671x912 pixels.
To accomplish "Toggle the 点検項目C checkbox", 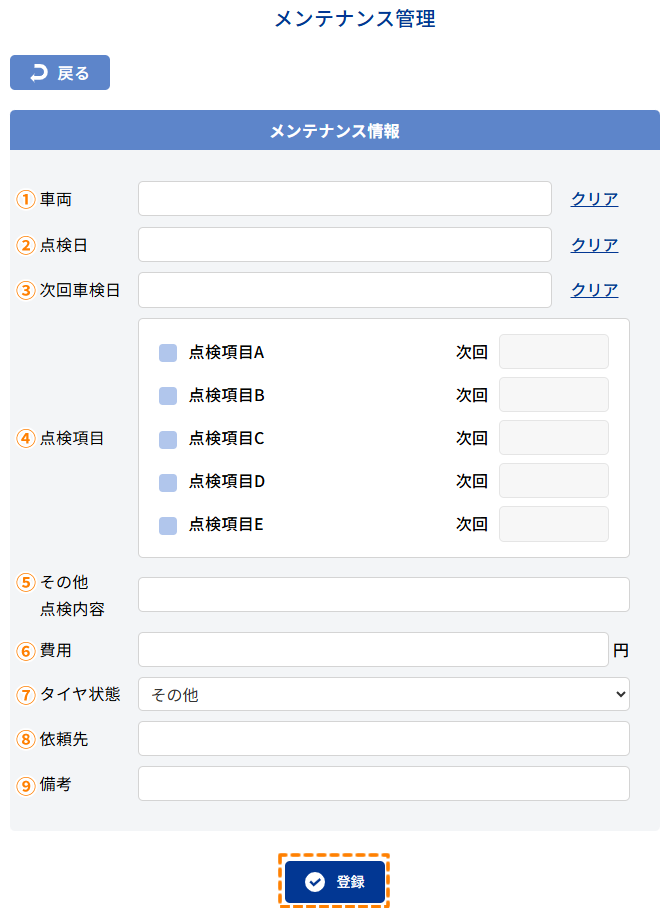I will 168,439.
